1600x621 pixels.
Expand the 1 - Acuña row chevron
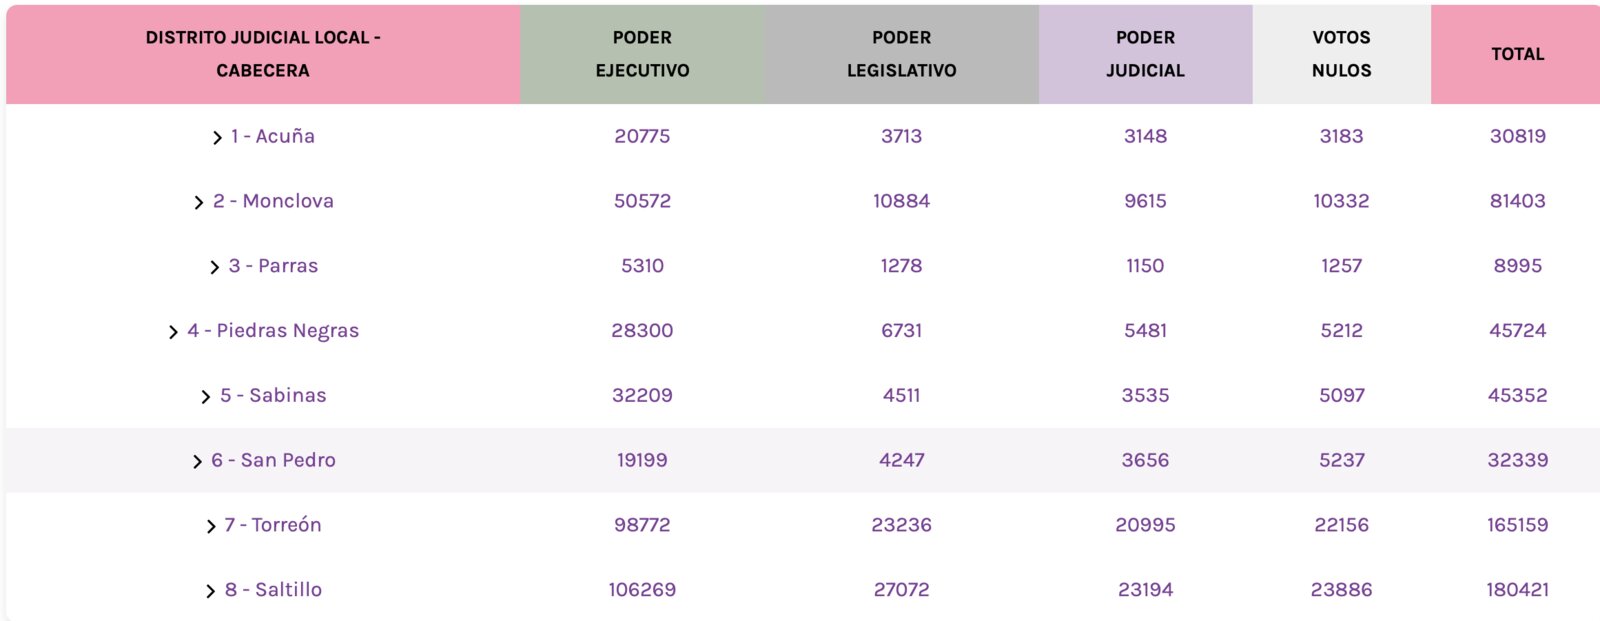click(x=217, y=138)
